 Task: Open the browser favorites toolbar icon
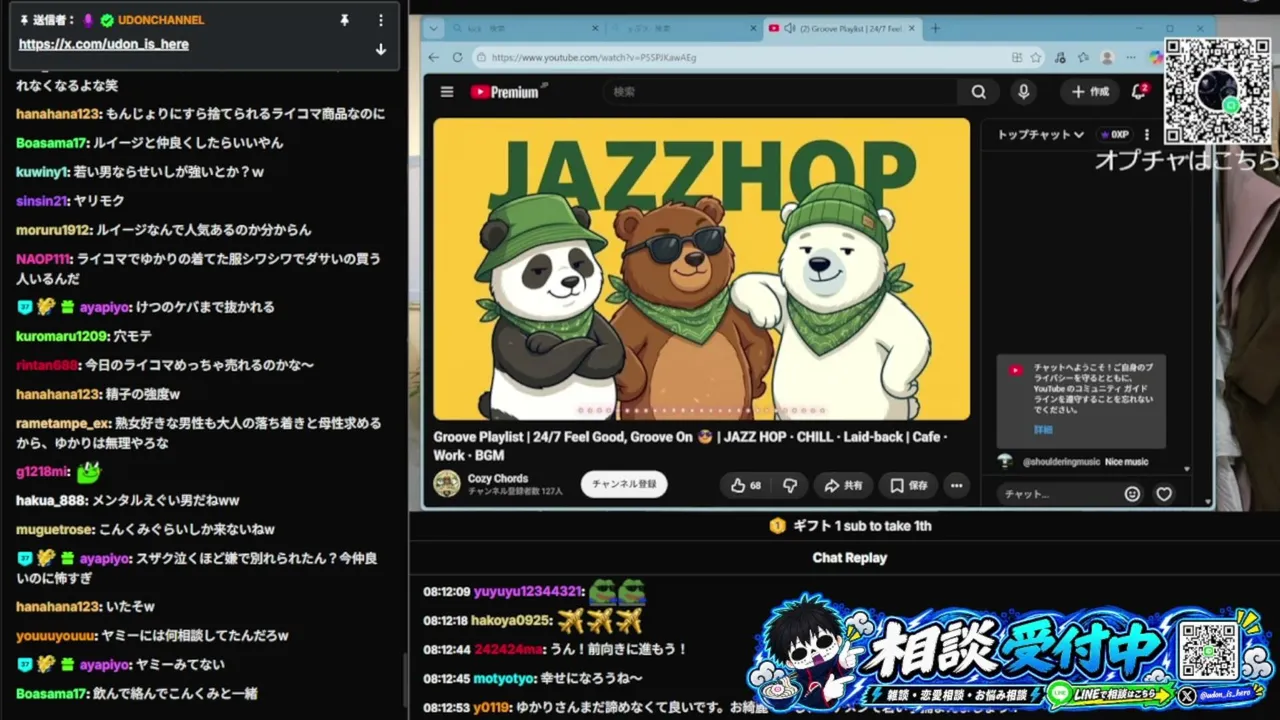click(1083, 58)
